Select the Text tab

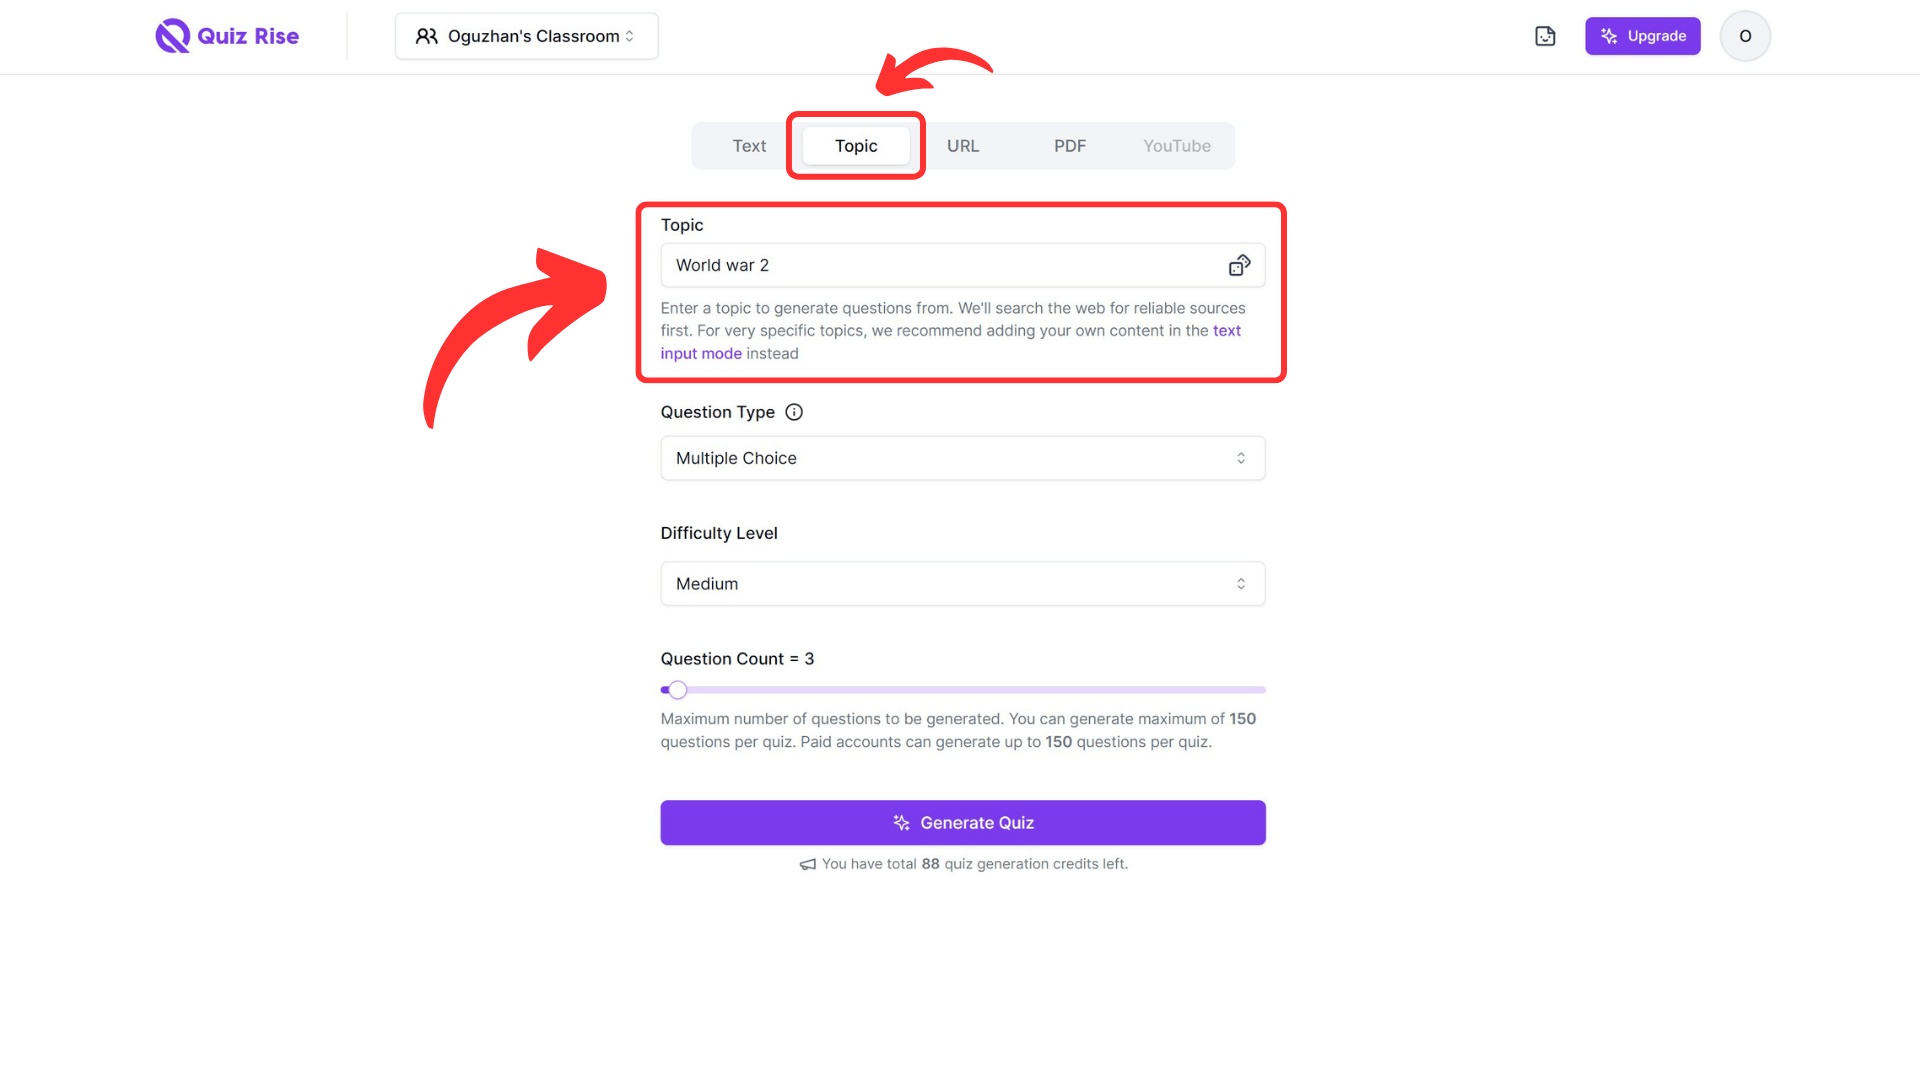pyautogui.click(x=749, y=145)
